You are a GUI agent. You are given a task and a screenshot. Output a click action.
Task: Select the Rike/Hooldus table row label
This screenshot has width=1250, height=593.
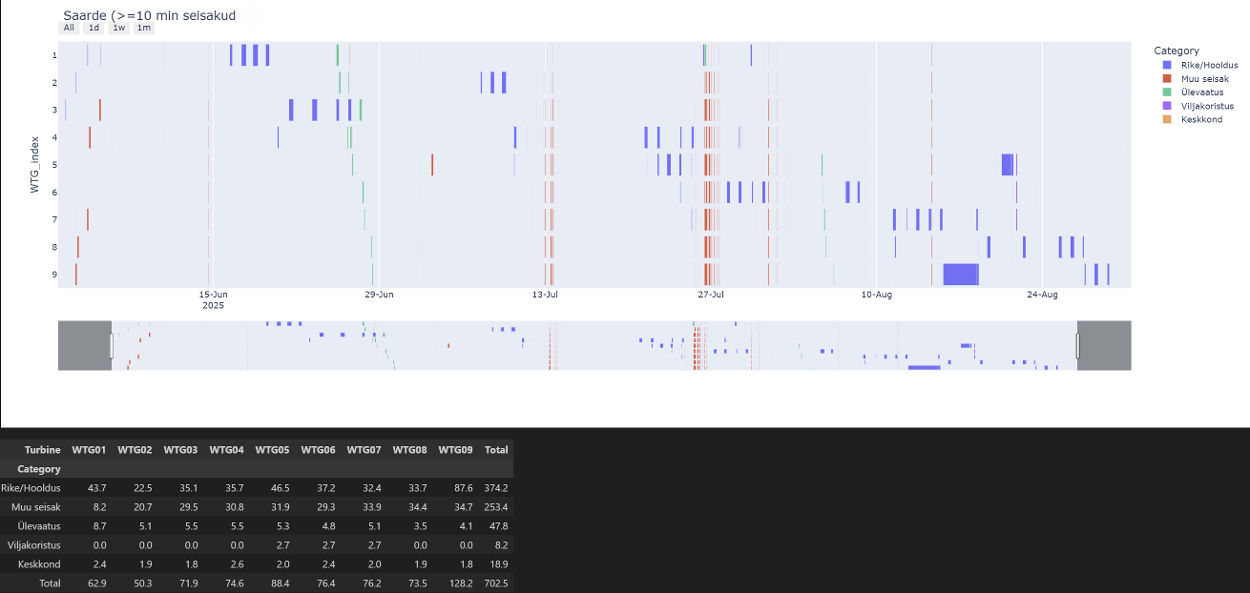point(31,488)
